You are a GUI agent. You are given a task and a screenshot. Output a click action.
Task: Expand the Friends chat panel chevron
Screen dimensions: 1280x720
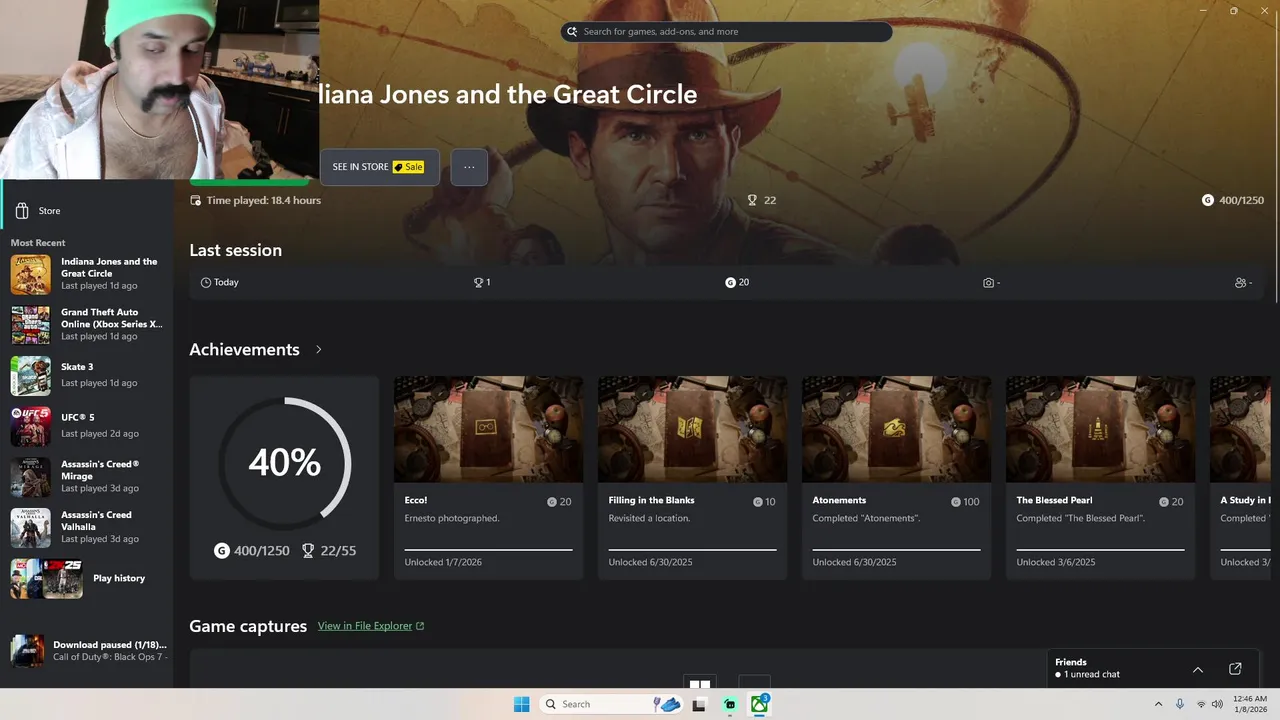1197,669
